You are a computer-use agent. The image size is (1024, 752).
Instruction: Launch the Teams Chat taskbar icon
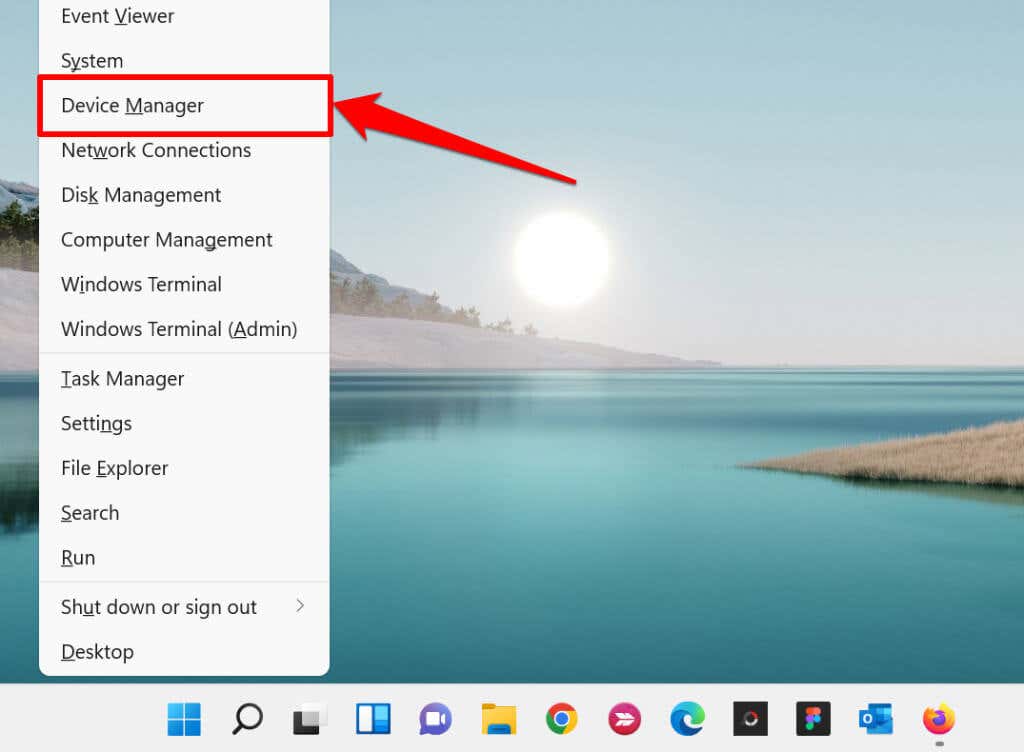(436, 719)
